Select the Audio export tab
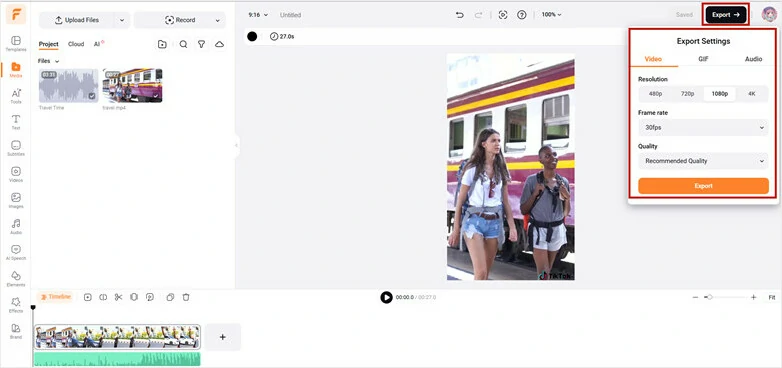The height and width of the screenshot is (368, 782). tap(753, 59)
